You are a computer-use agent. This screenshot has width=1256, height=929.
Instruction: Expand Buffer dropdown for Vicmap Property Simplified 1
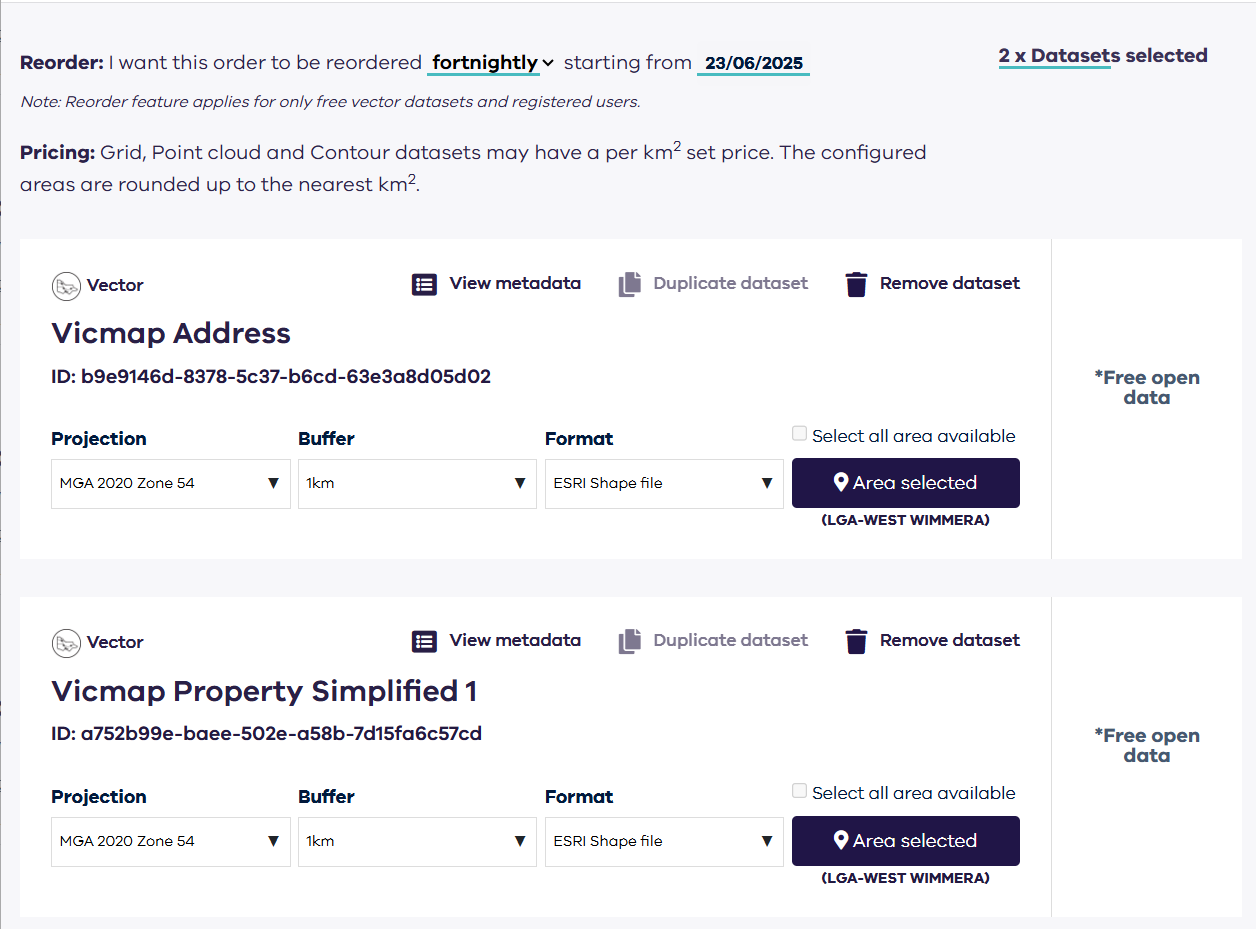[x=417, y=842]
